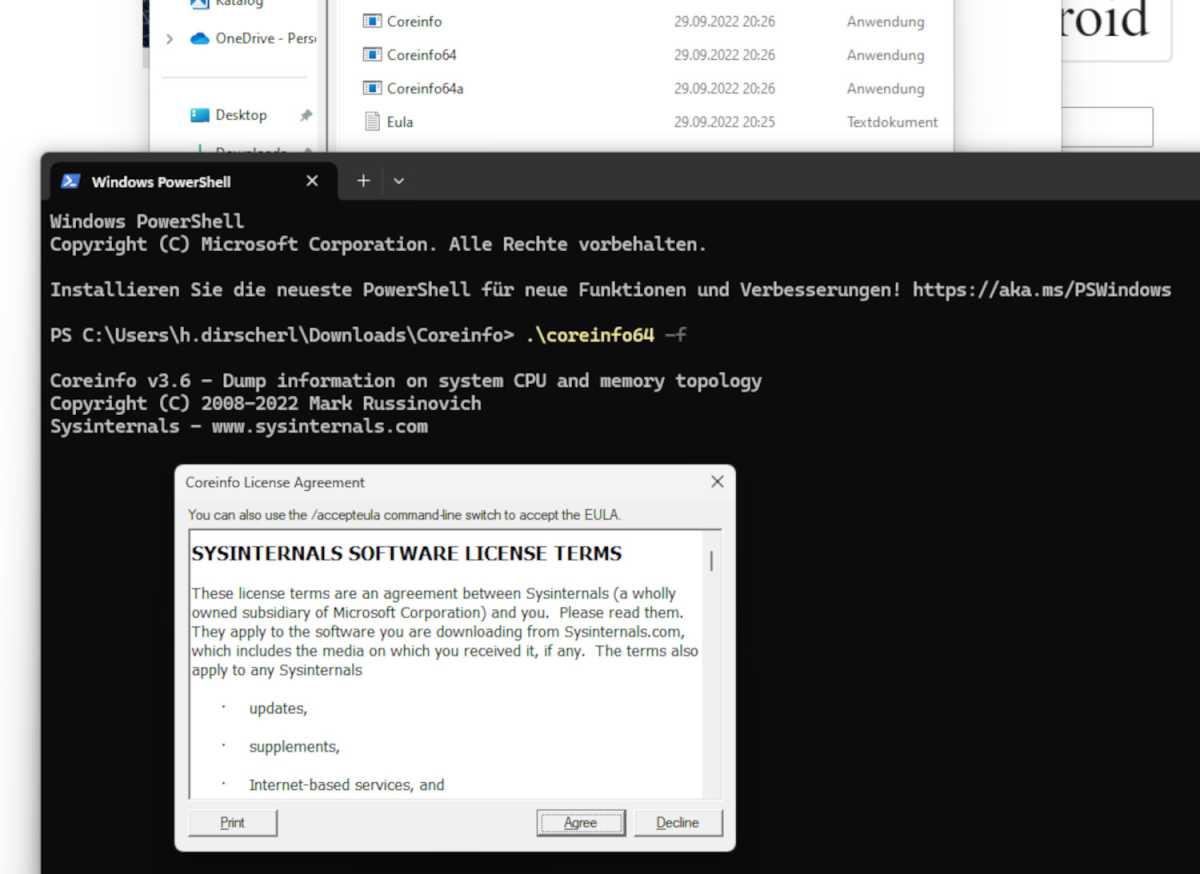
Task: Click the 'Internet-based services, and' line
Action: (x=347, y=785)
